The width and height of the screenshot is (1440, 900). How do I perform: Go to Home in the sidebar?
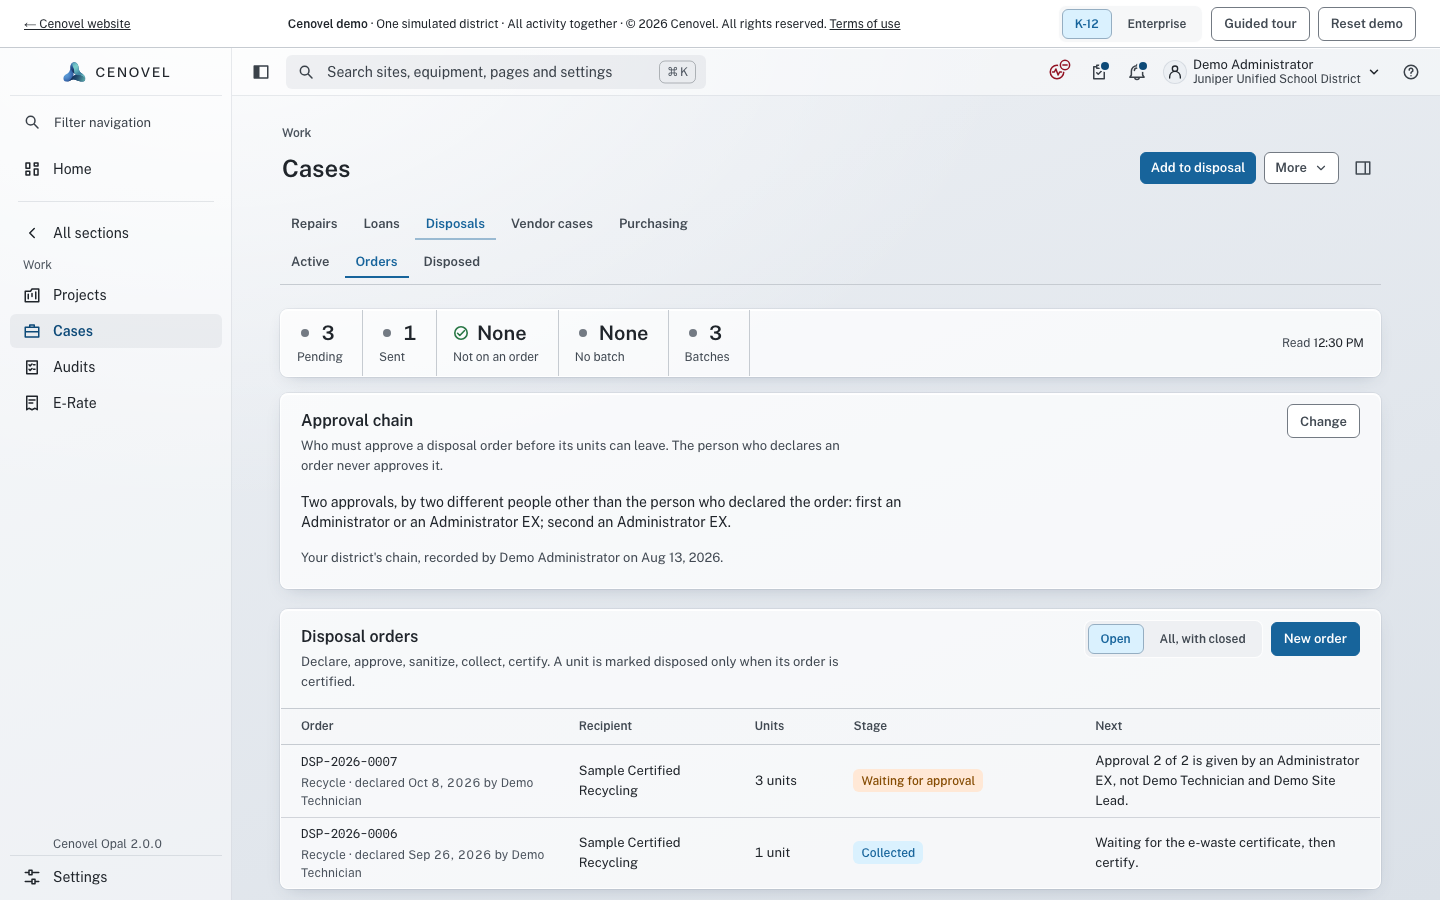[116, 169]
